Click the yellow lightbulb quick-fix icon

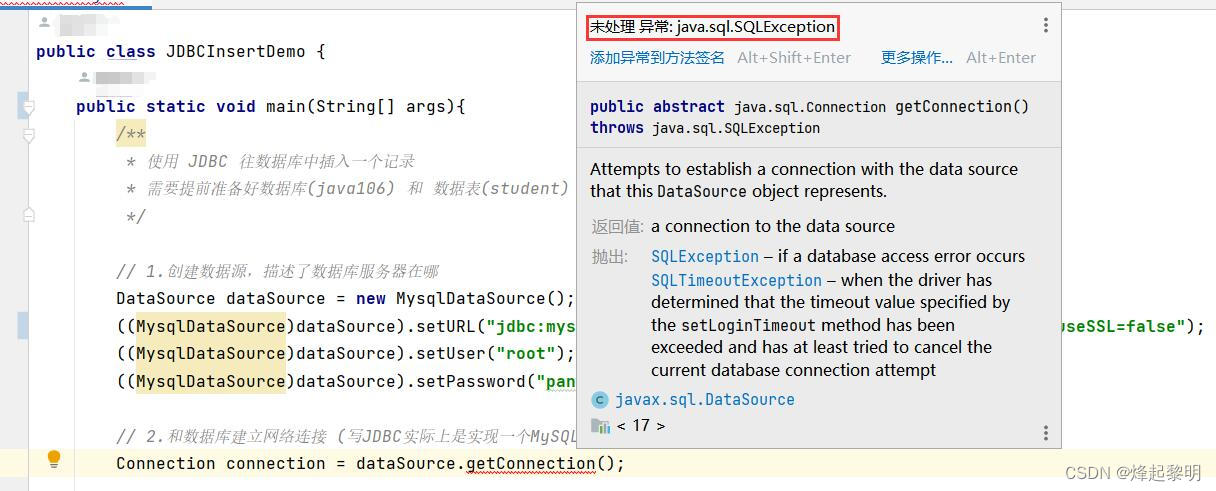(54, 460)
